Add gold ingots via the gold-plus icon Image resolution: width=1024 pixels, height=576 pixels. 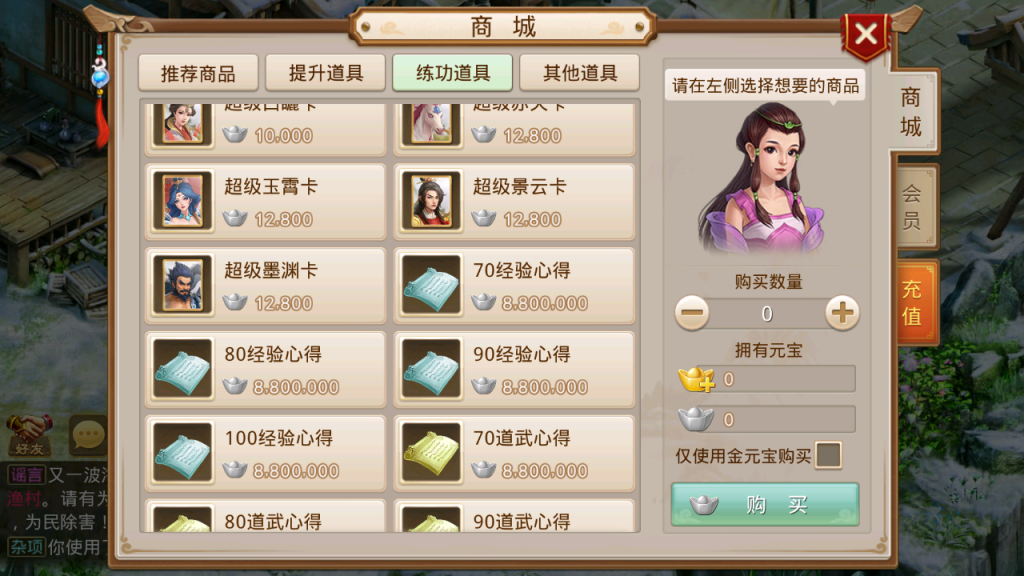tap(696, 379)
